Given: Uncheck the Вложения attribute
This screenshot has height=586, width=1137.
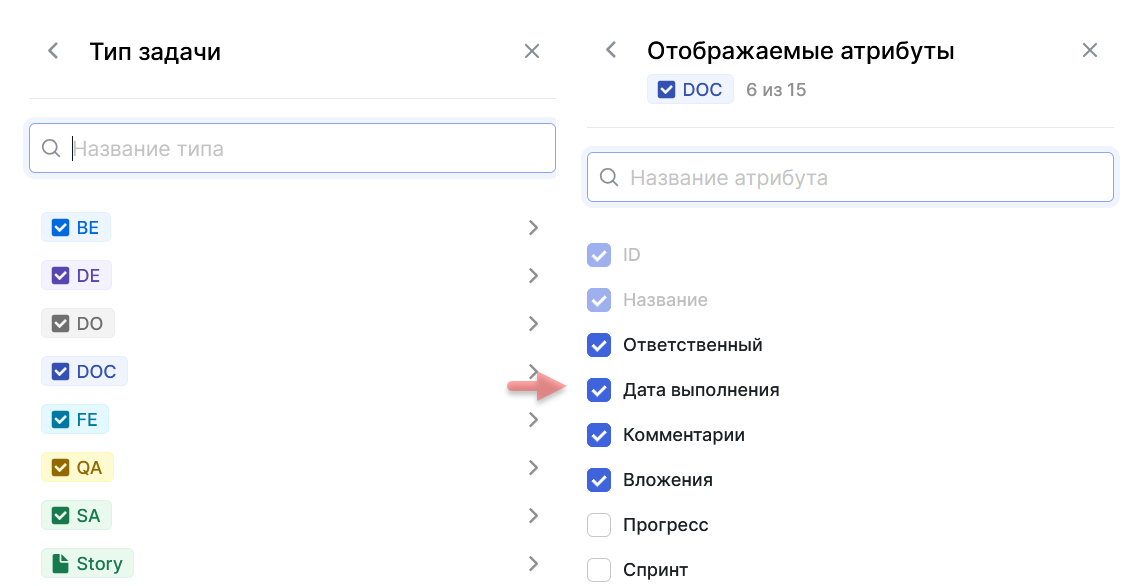Looking at the screenshot, I should (x=599, y=479).
